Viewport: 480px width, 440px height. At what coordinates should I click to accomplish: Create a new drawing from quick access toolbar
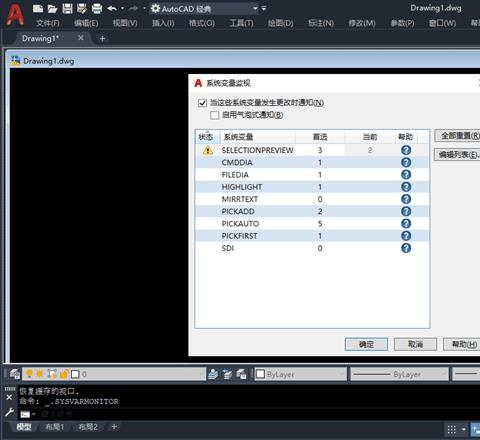pyautogui.click(x=38, y=8)
